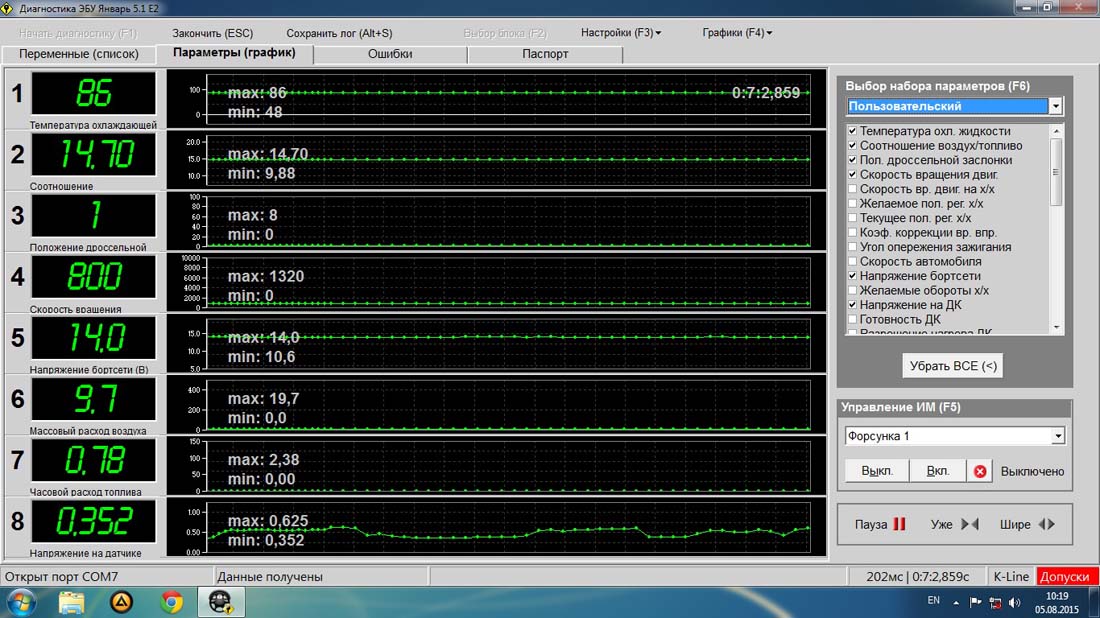
Task: Narrow the graph with Уже button
Action: [954, 524]
